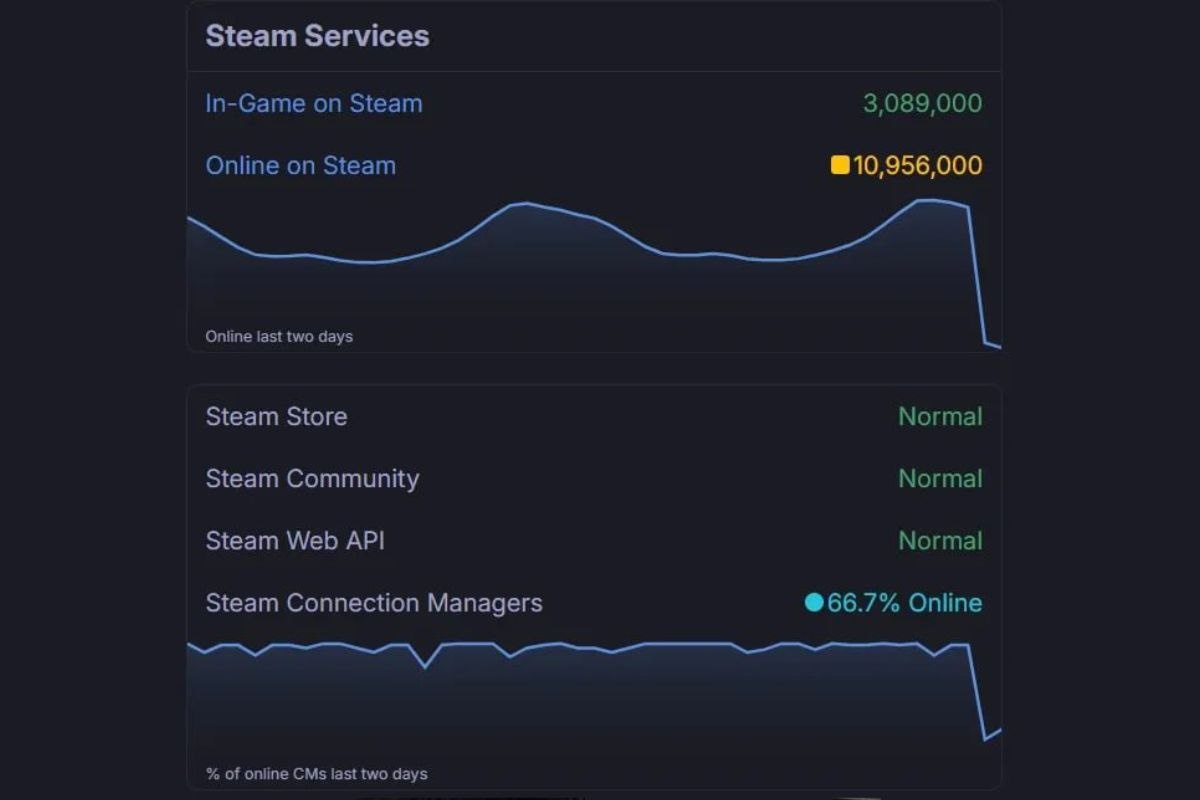
Task: Click the Steam Services heading
Action: click(317, 36)
